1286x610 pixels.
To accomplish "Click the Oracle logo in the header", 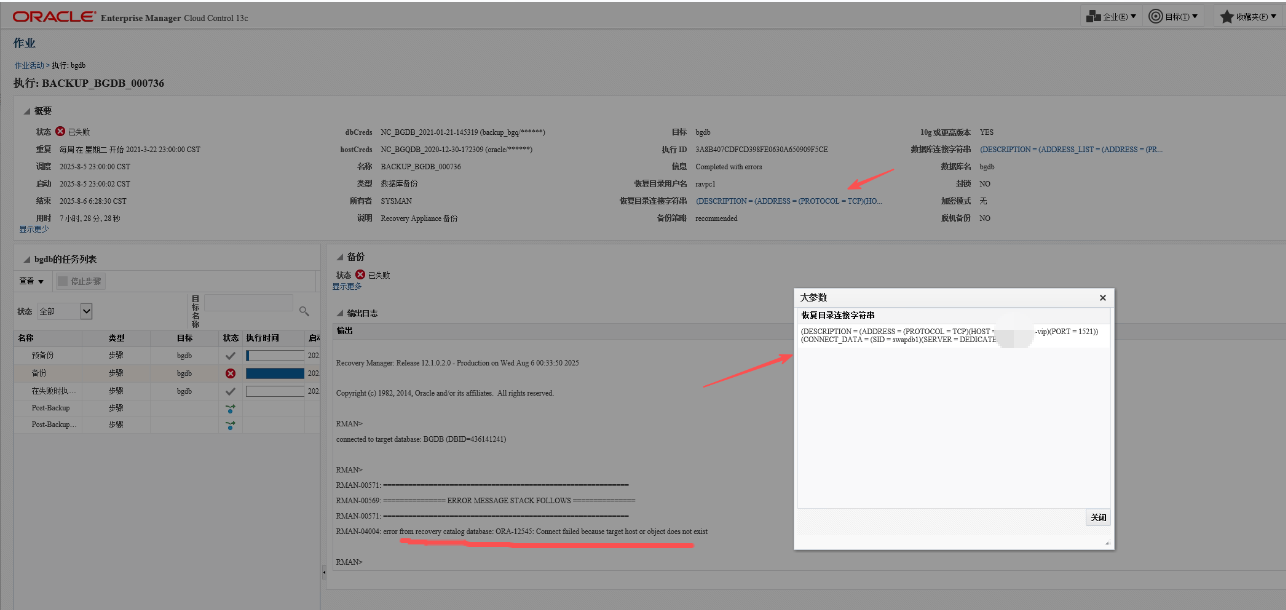I will tap(55, 17).
